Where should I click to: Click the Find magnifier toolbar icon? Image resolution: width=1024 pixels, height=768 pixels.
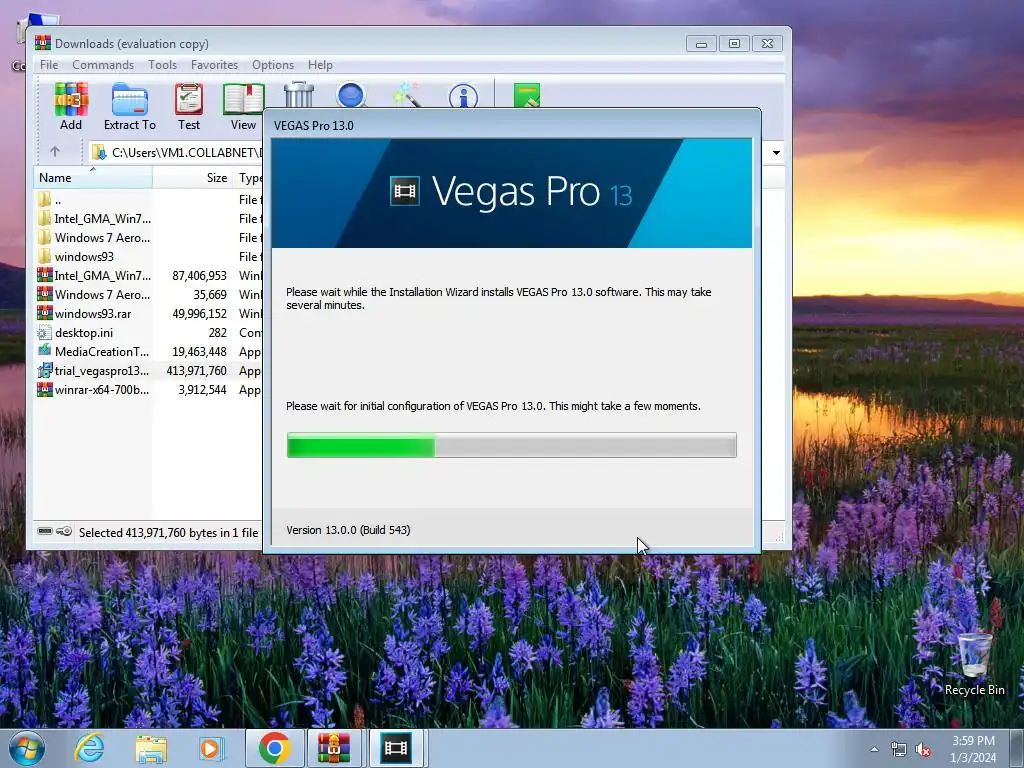coord(351,95)
